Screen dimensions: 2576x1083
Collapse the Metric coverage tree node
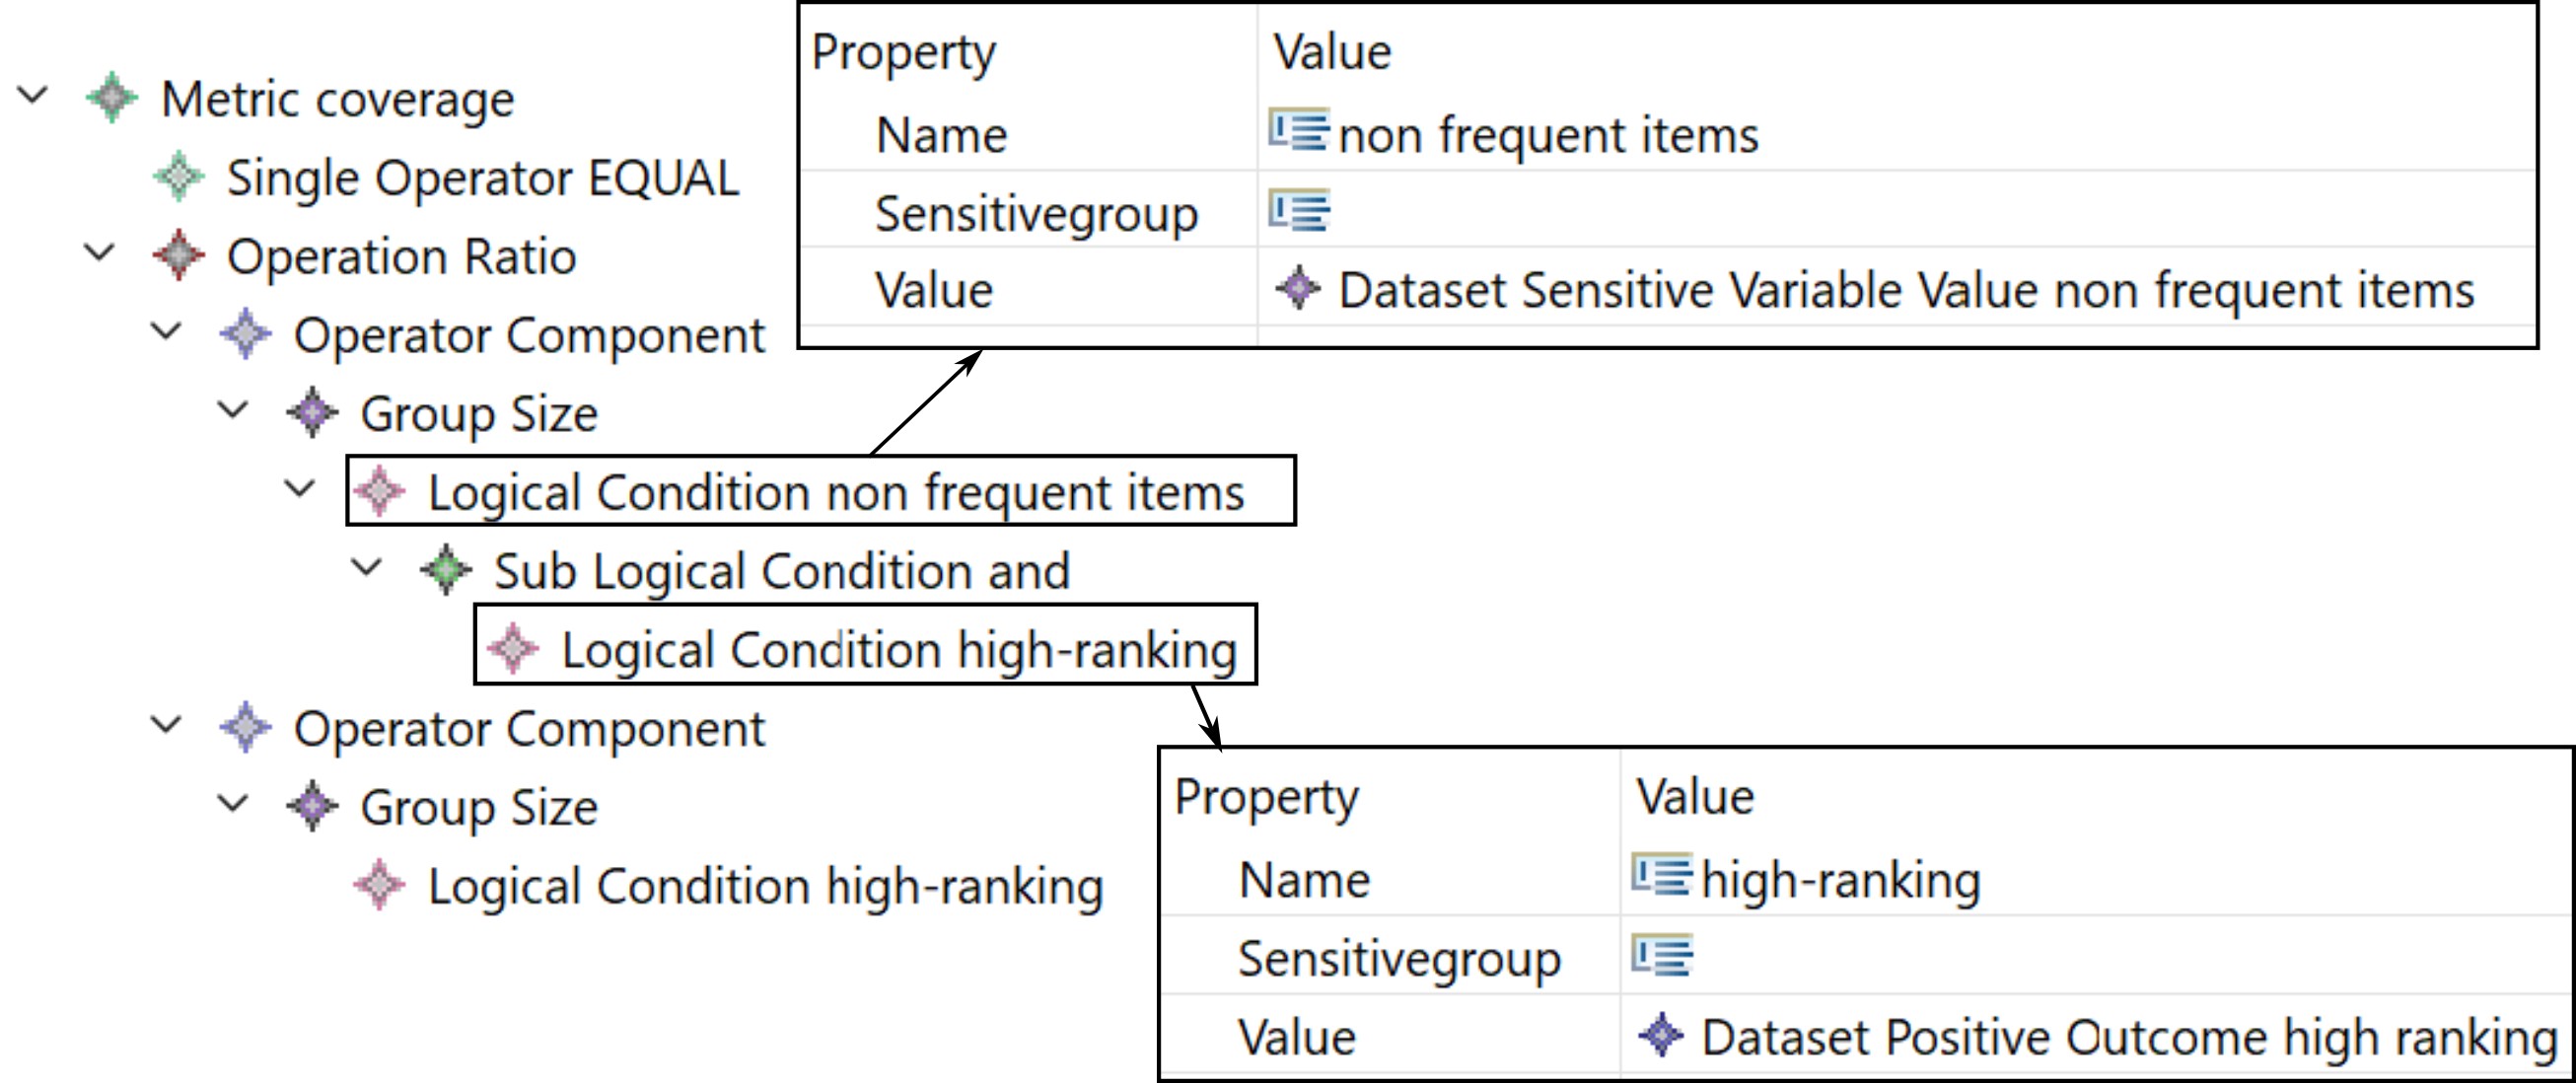pos(33,96)
